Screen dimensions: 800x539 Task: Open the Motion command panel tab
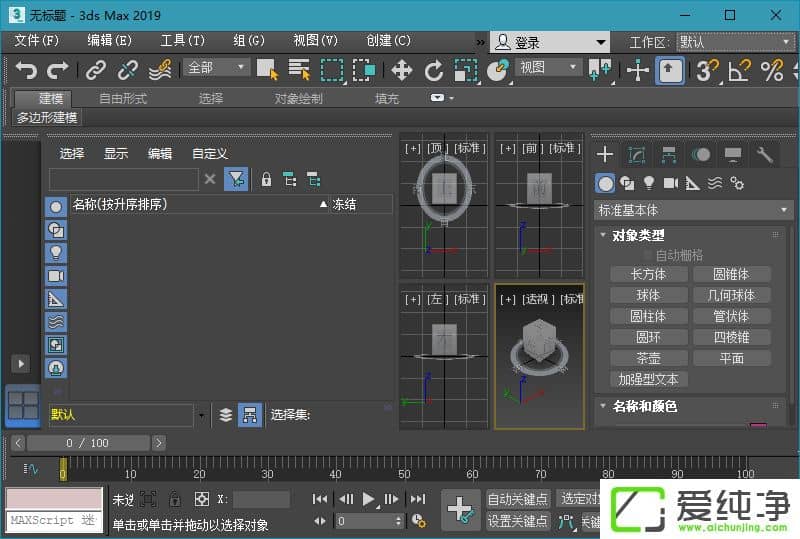coord(701,154)
